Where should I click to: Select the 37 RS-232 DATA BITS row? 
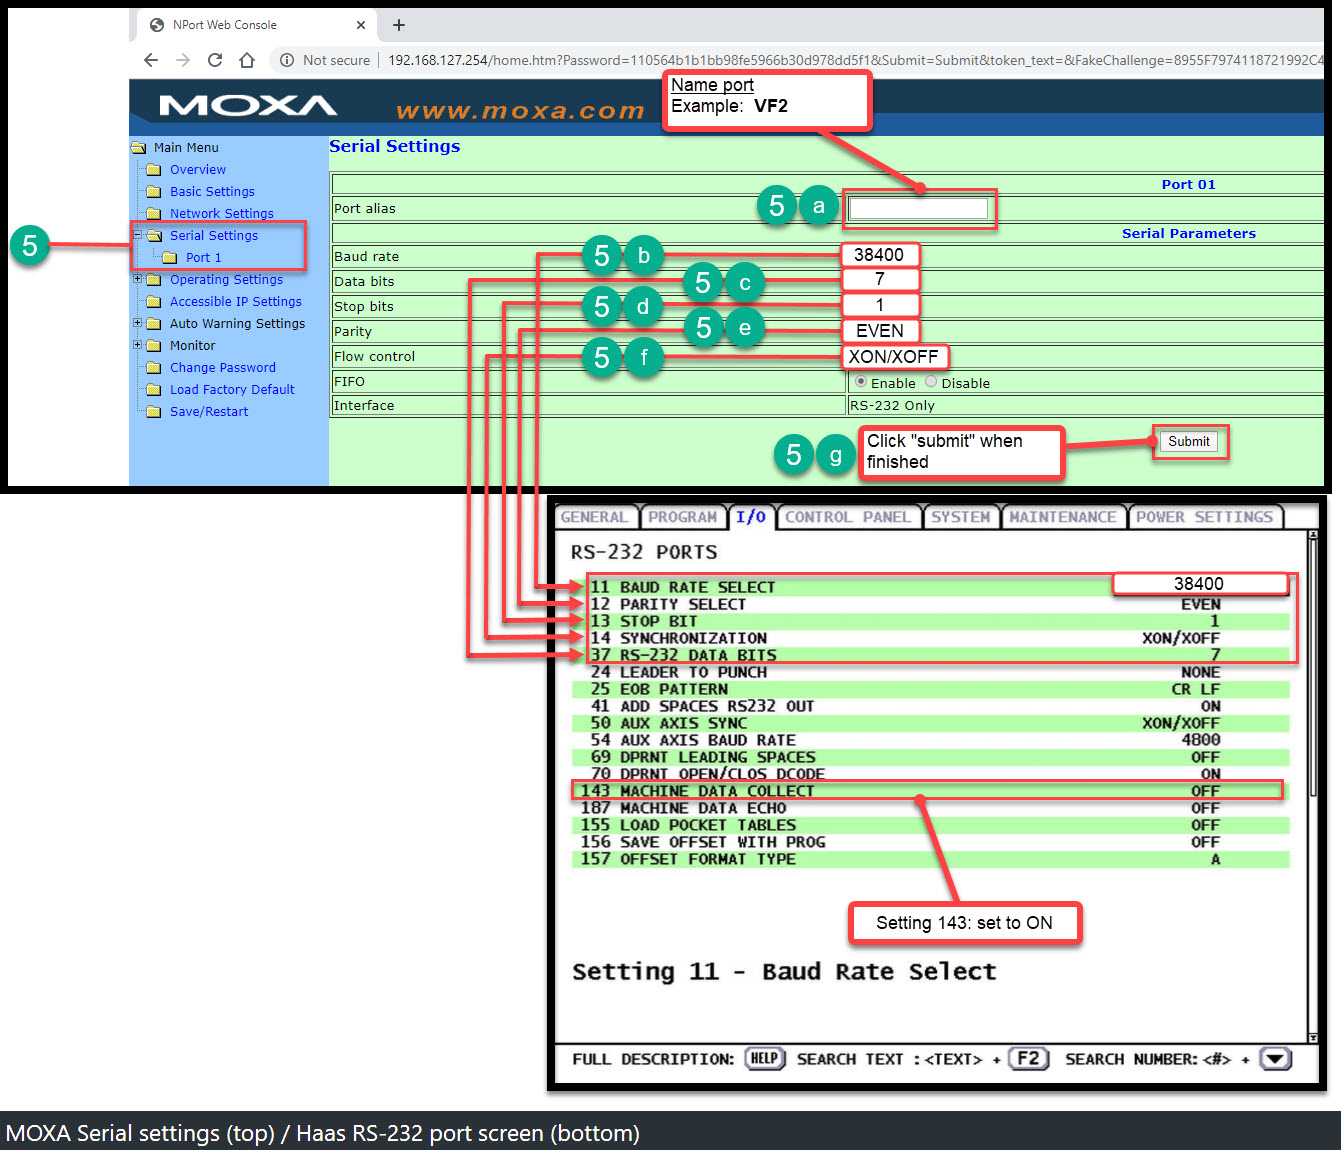[931, 655]
